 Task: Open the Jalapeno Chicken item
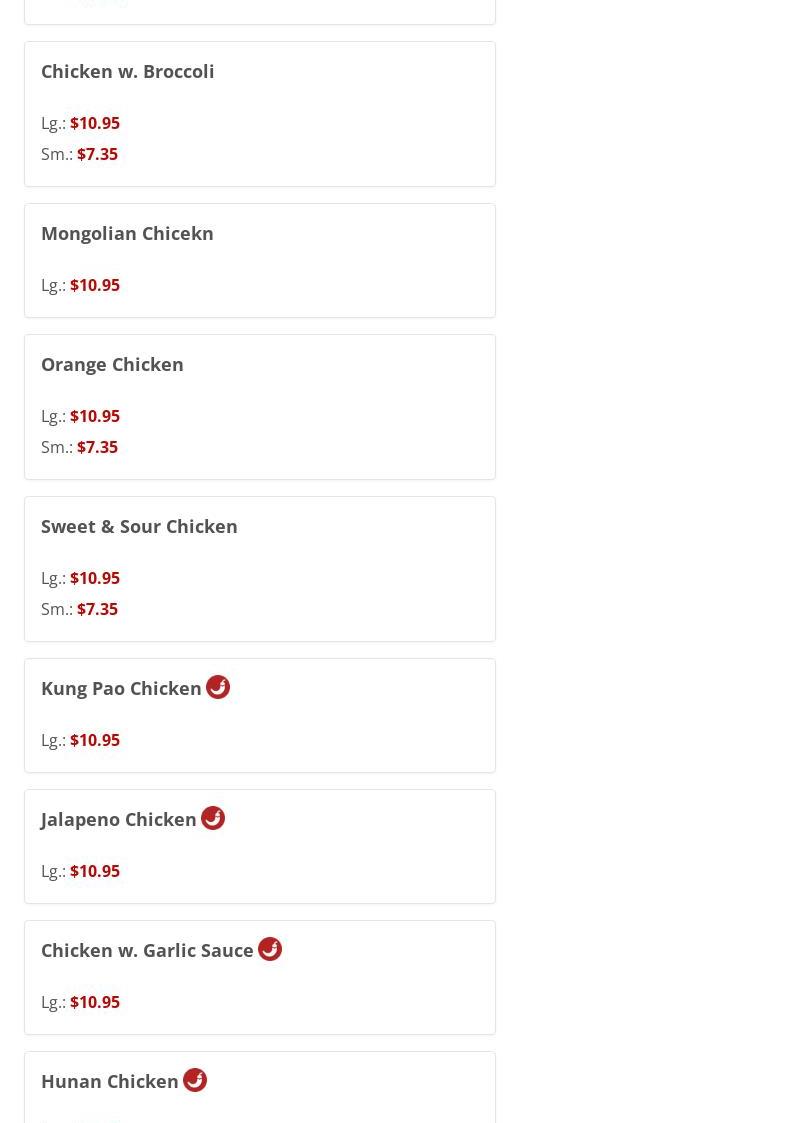tap(119, 819)
